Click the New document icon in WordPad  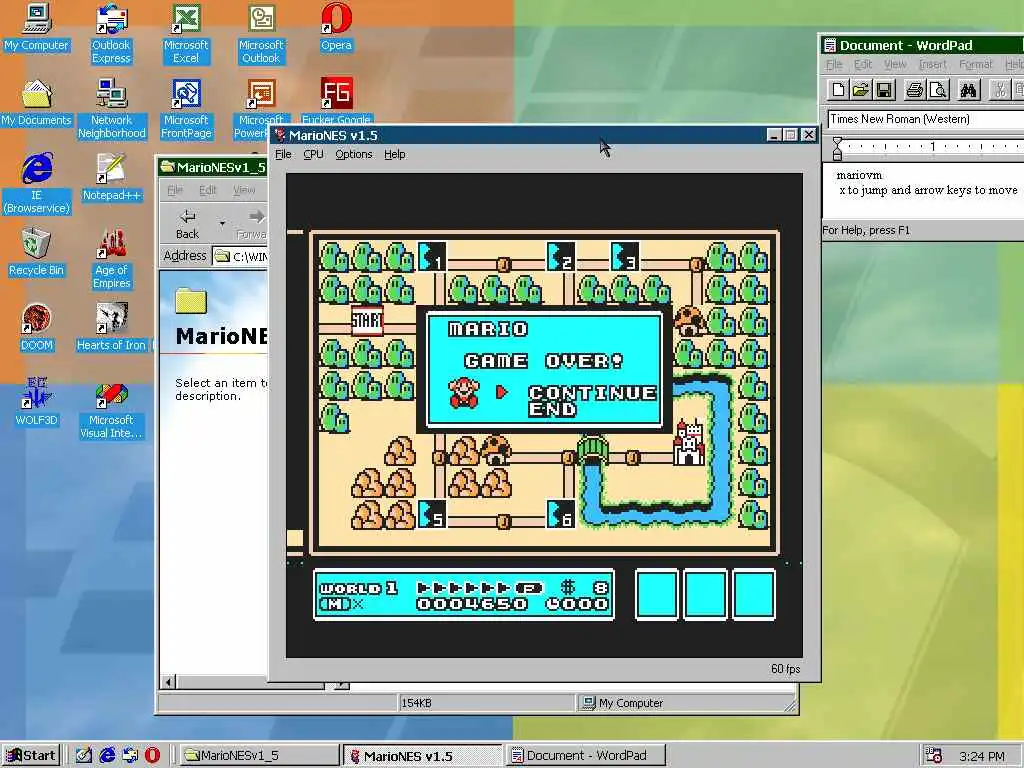[838, 90]
